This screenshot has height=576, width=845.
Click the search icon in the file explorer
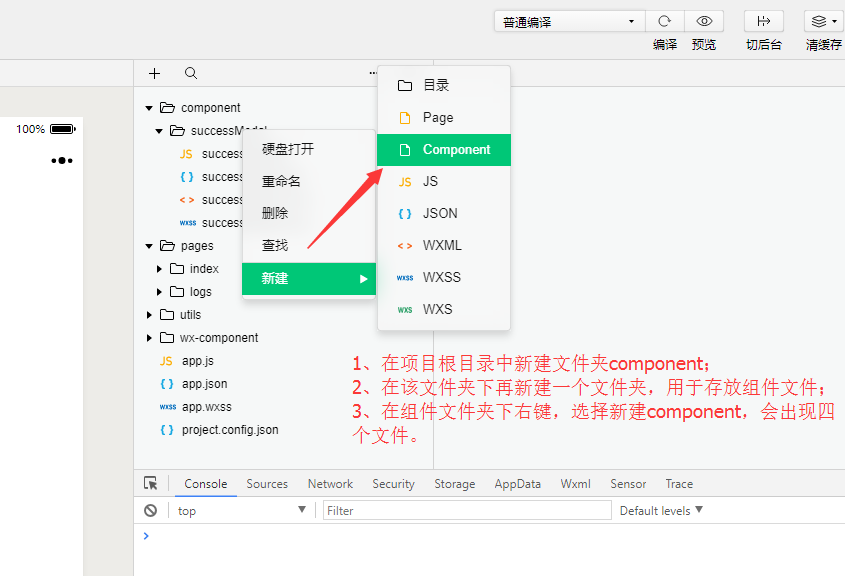point(192,73)
